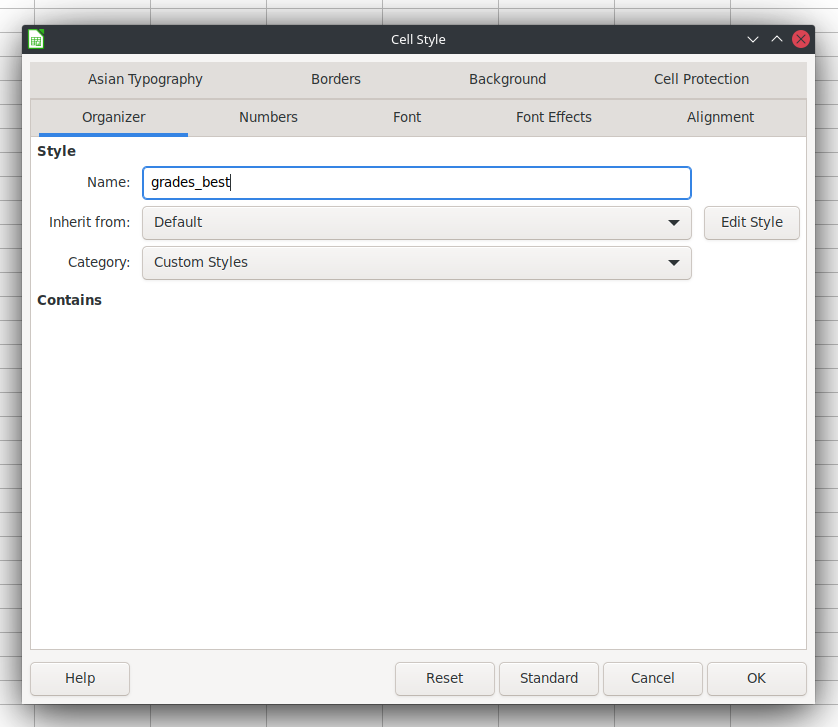Switch to the Numbers tab

(x=268, y=117)
